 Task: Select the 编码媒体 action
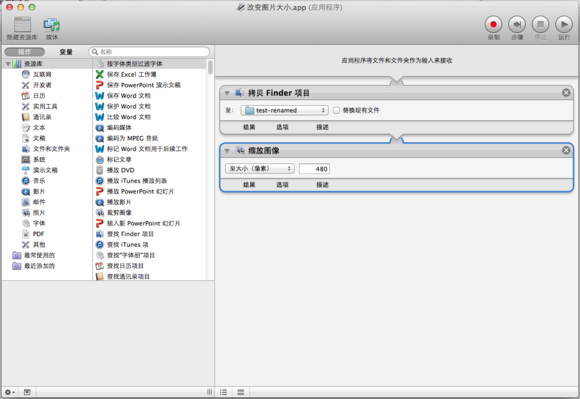(x=119, y=128)
